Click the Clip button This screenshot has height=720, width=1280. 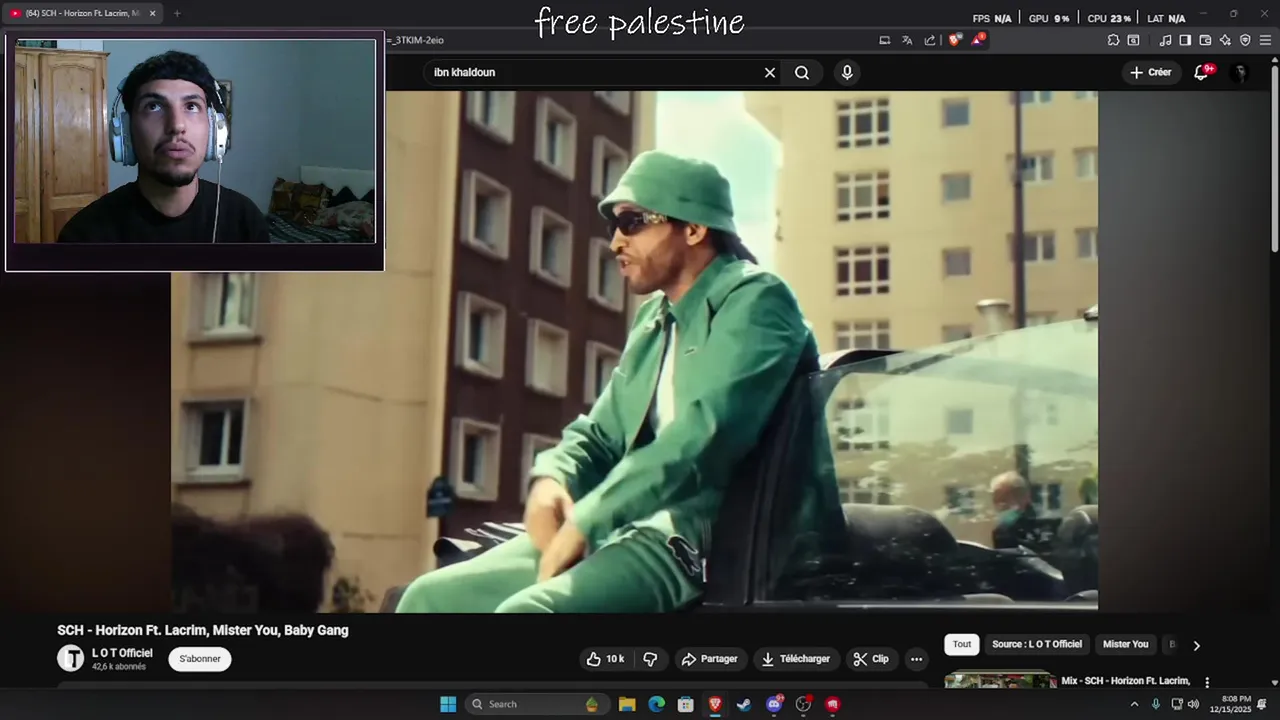[x=871, y=659]
